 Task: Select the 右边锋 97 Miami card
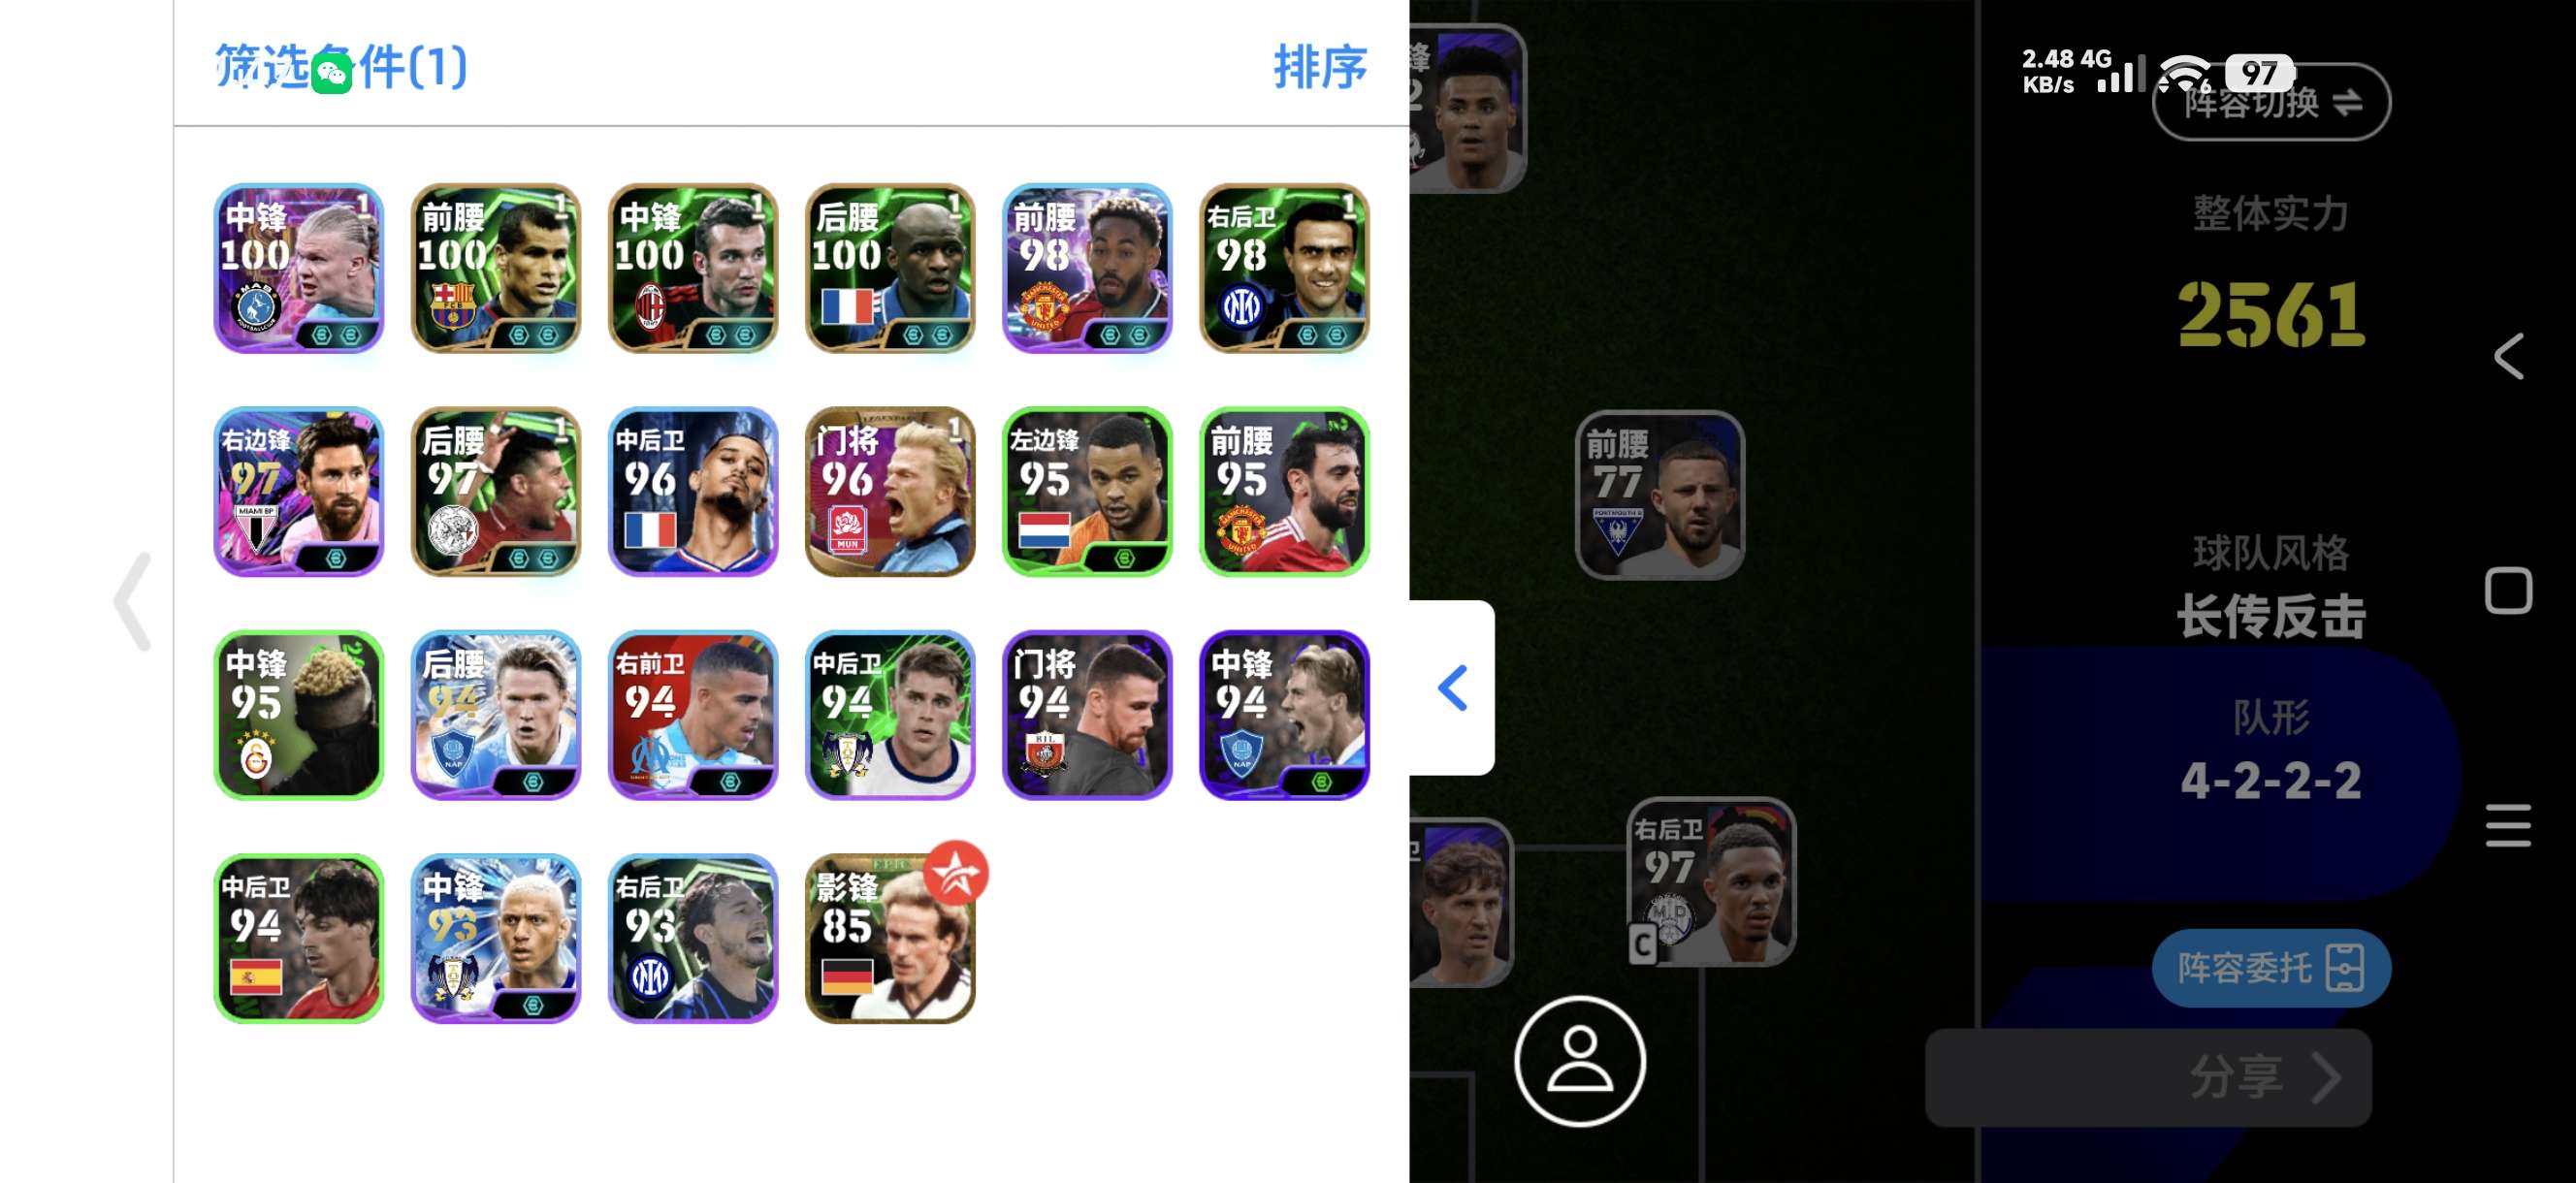pos(299,491)
